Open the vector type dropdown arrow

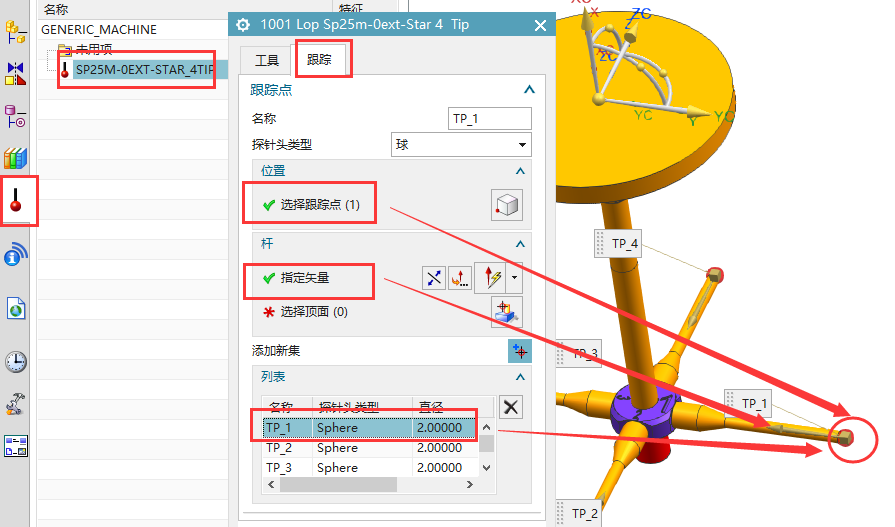(514, 278)
